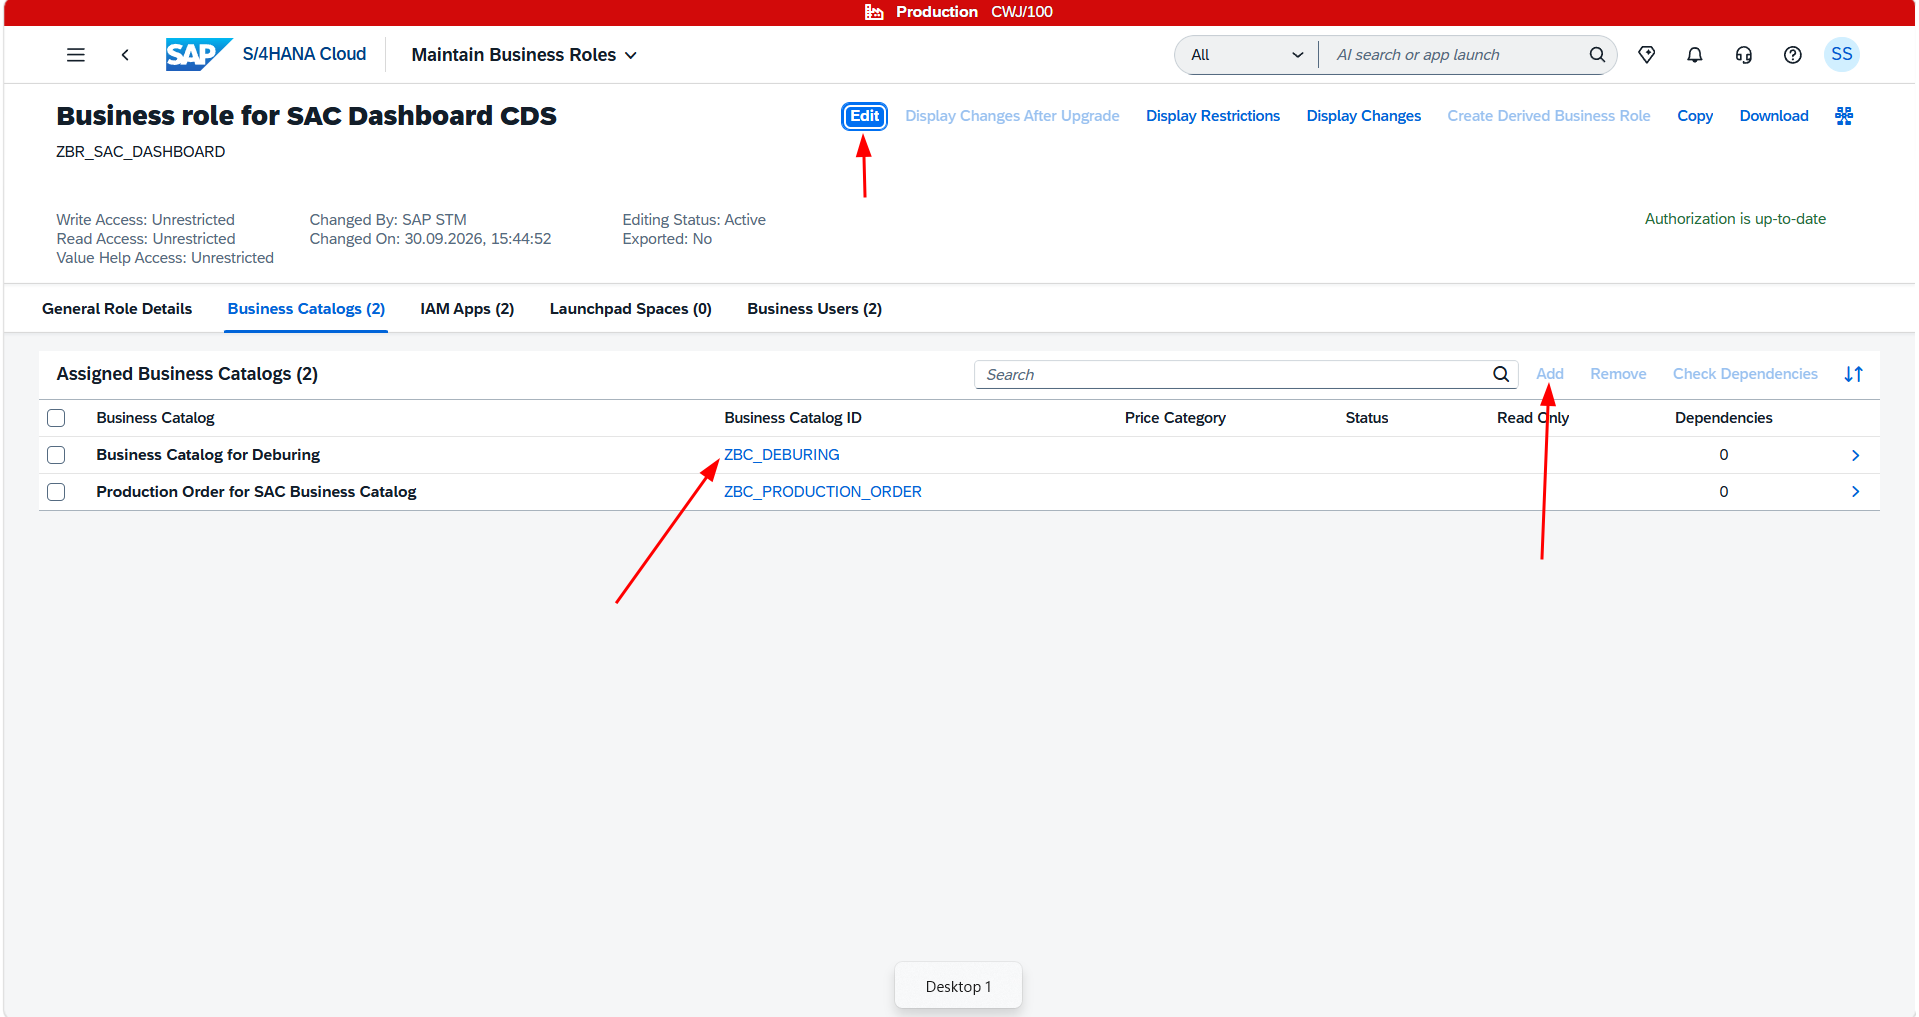The image size is (1919, 1017).
Task: Select the Business Catalogs (2) tab
Action: click(x=306, y=309)
